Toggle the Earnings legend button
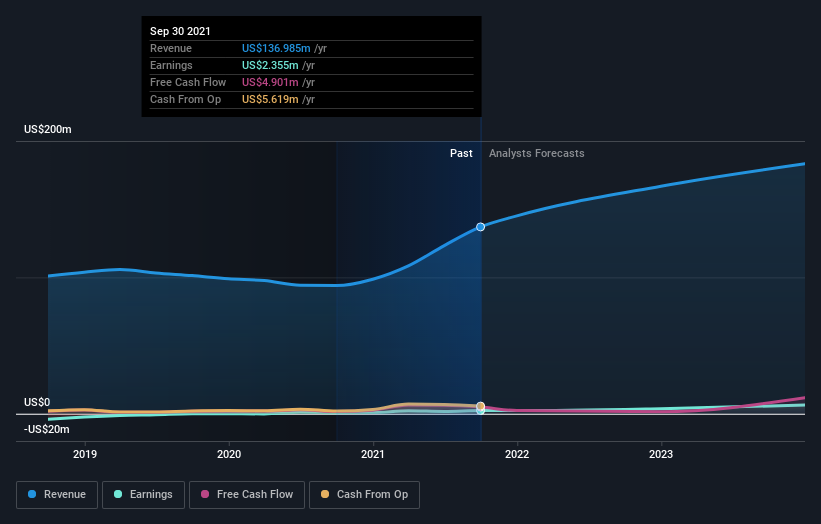821x524 pixels. pos(143,495)
